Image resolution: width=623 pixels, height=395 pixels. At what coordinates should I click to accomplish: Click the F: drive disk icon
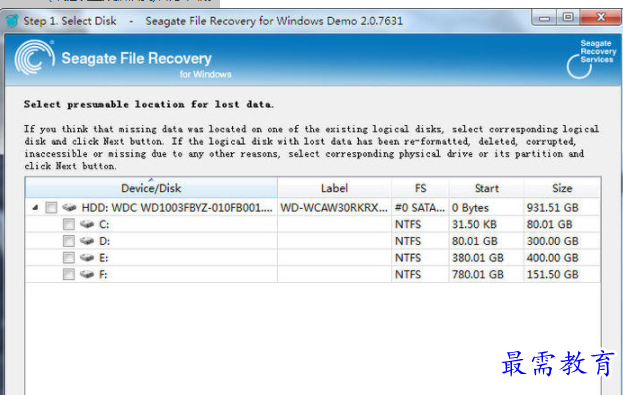tap(87, 274)
